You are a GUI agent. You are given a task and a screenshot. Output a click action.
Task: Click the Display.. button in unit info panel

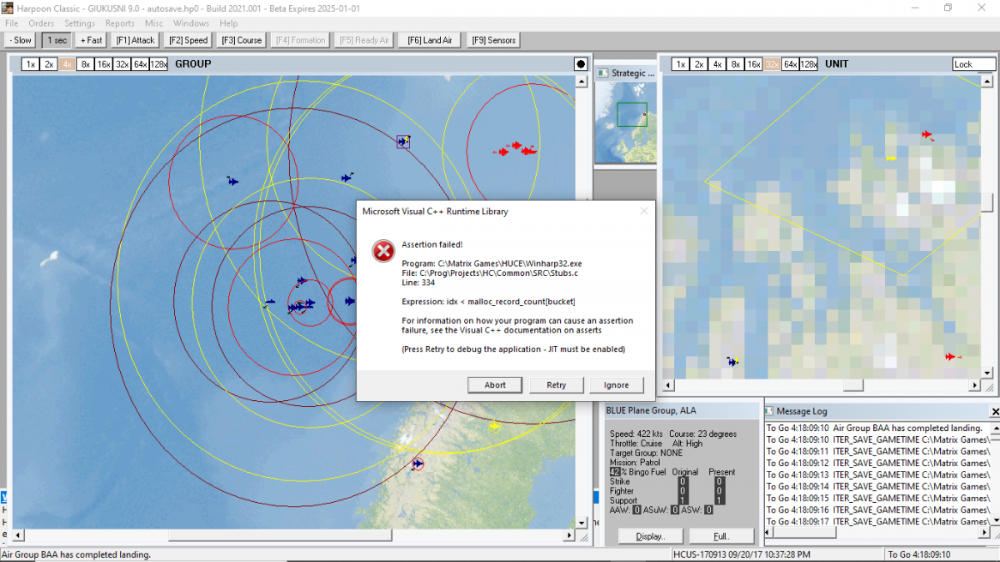650,536
